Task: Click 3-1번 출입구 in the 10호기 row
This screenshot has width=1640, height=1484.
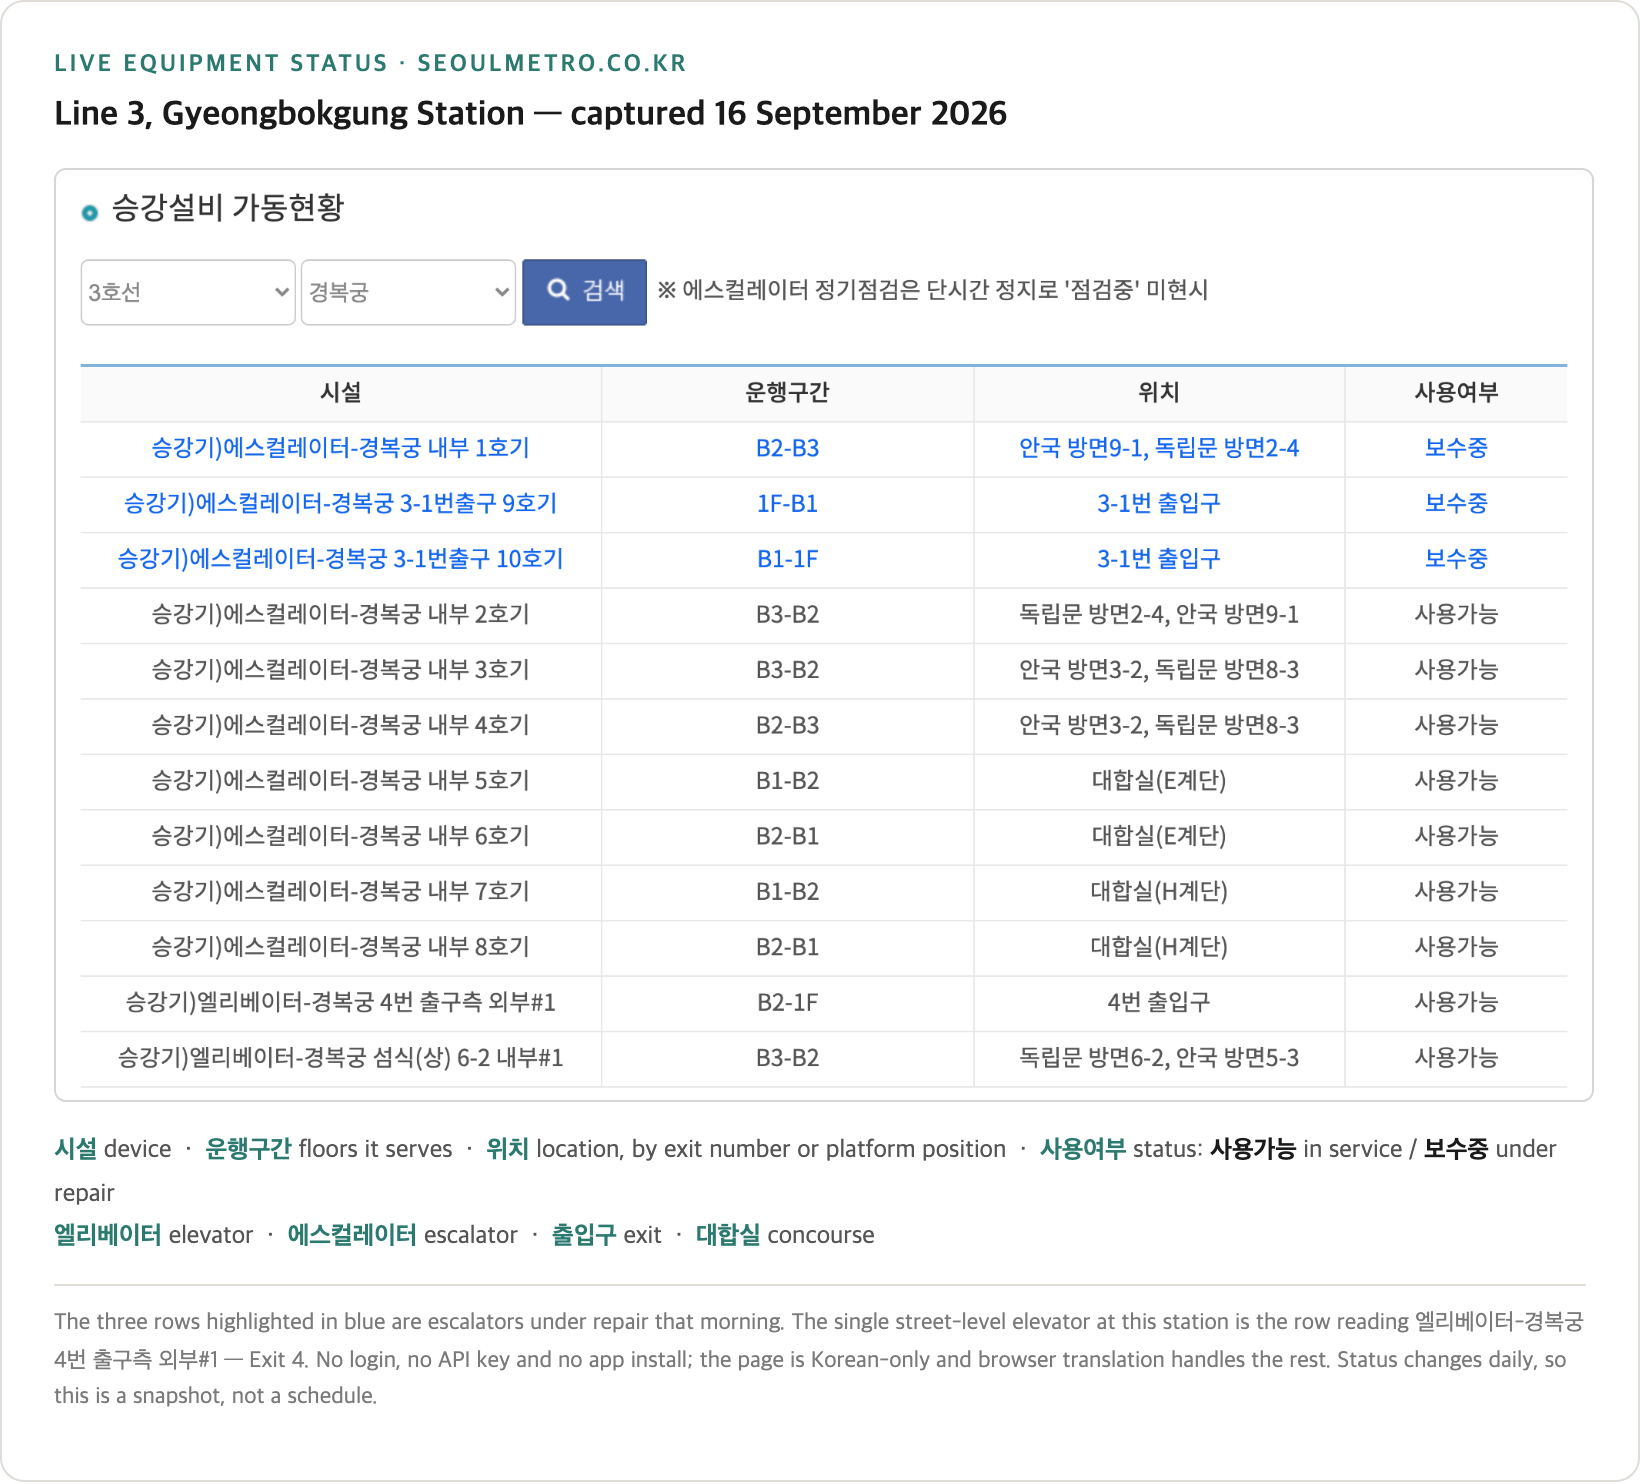Action: pyautogui.click(x=1159, y=559)
